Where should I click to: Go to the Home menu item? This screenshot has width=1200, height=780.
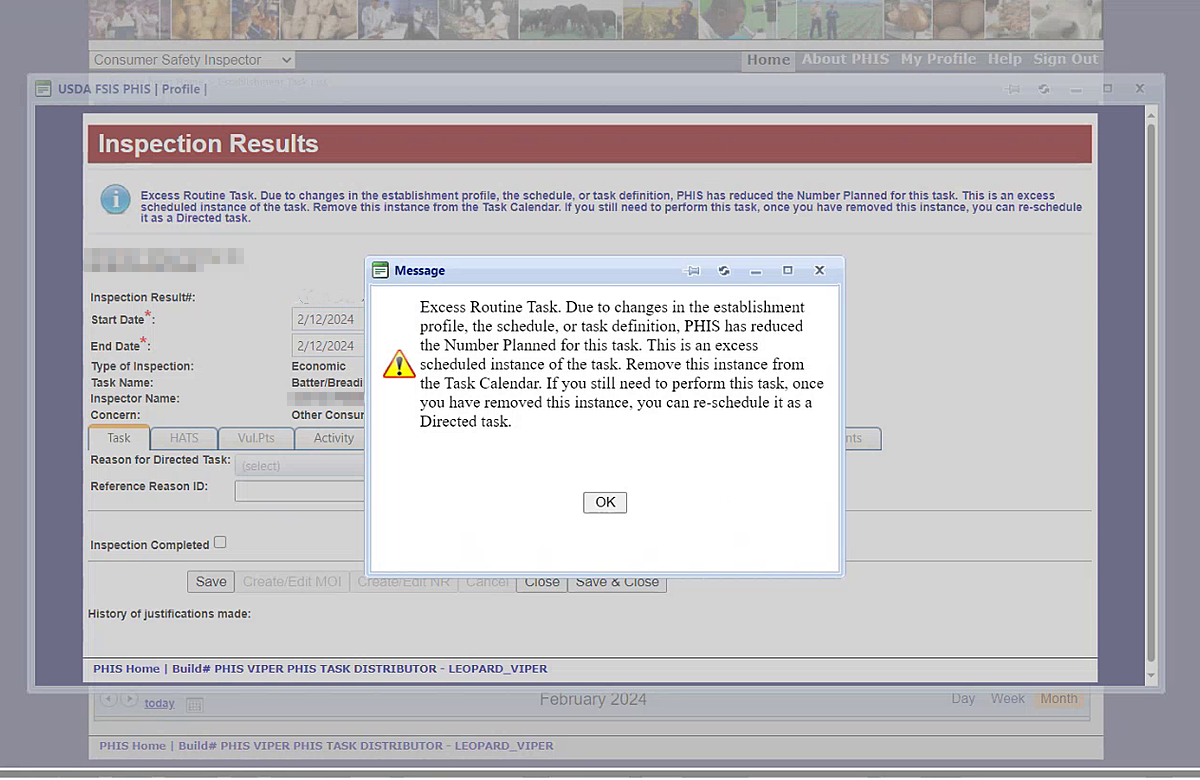pos(768,60)
